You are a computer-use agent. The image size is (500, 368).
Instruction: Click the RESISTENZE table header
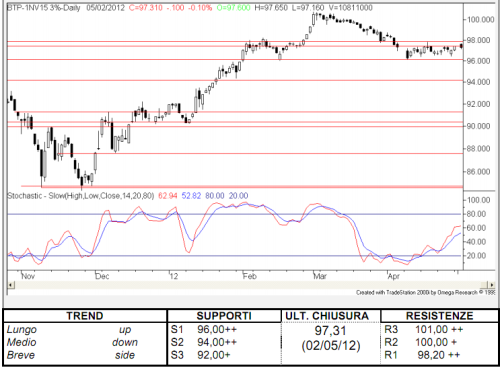(440, 316)
